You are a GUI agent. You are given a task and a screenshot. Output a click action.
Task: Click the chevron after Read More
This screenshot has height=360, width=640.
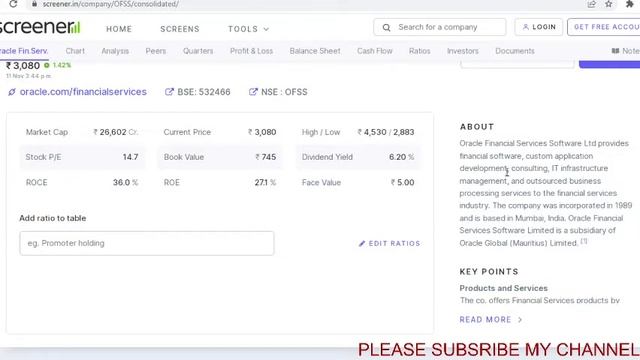520,320
